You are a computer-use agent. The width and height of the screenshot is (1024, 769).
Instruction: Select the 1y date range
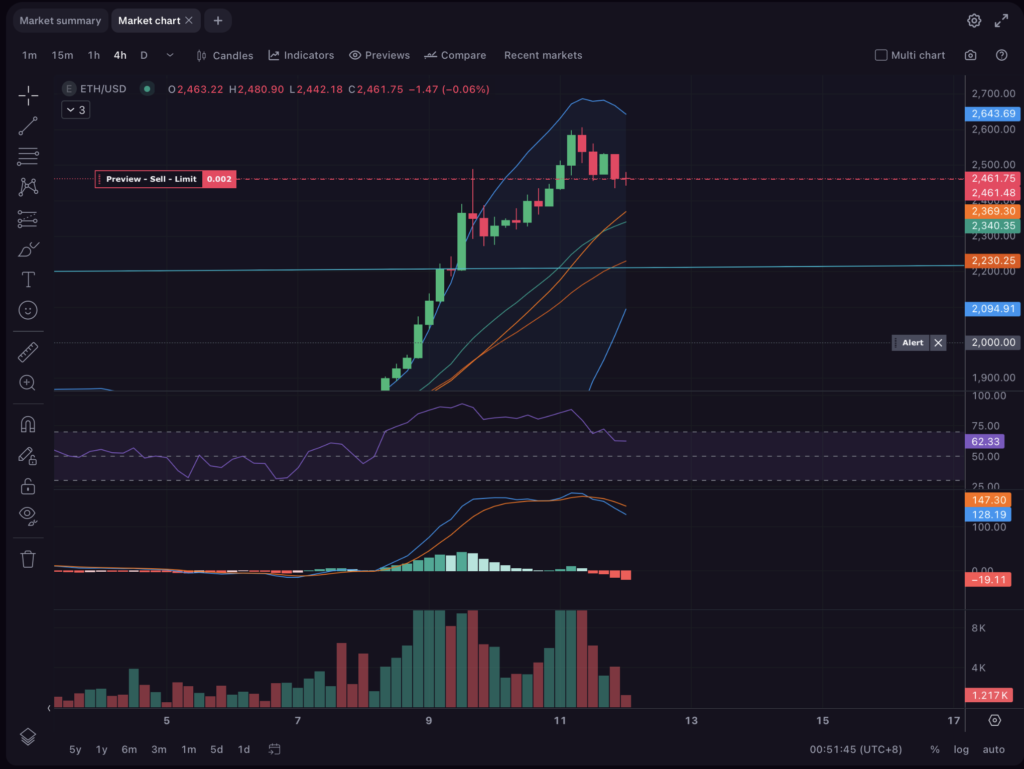(101, 749)
